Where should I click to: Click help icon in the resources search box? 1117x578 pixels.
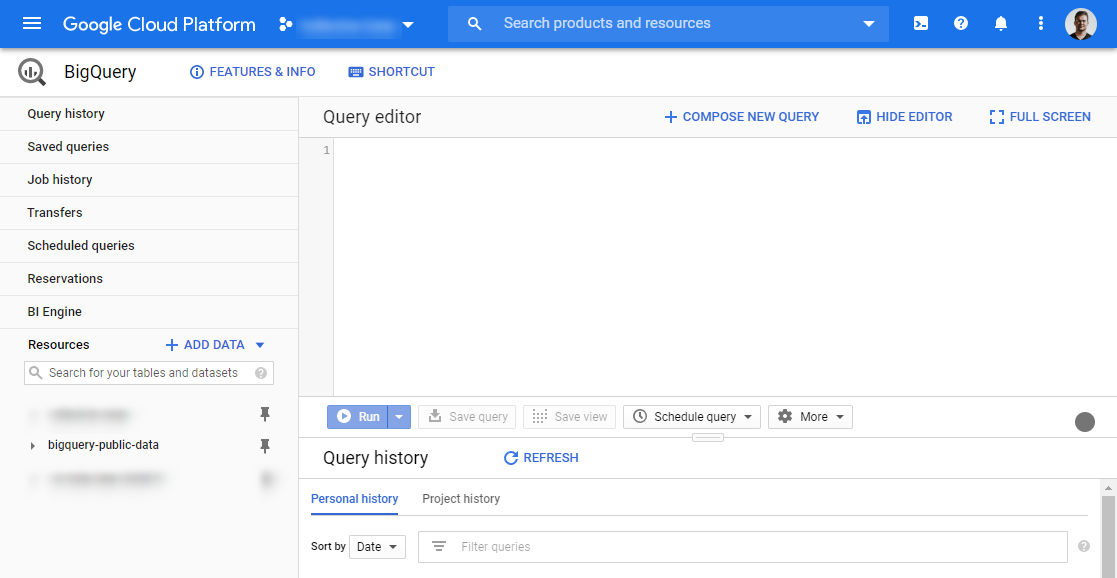(x=261, y=373)
